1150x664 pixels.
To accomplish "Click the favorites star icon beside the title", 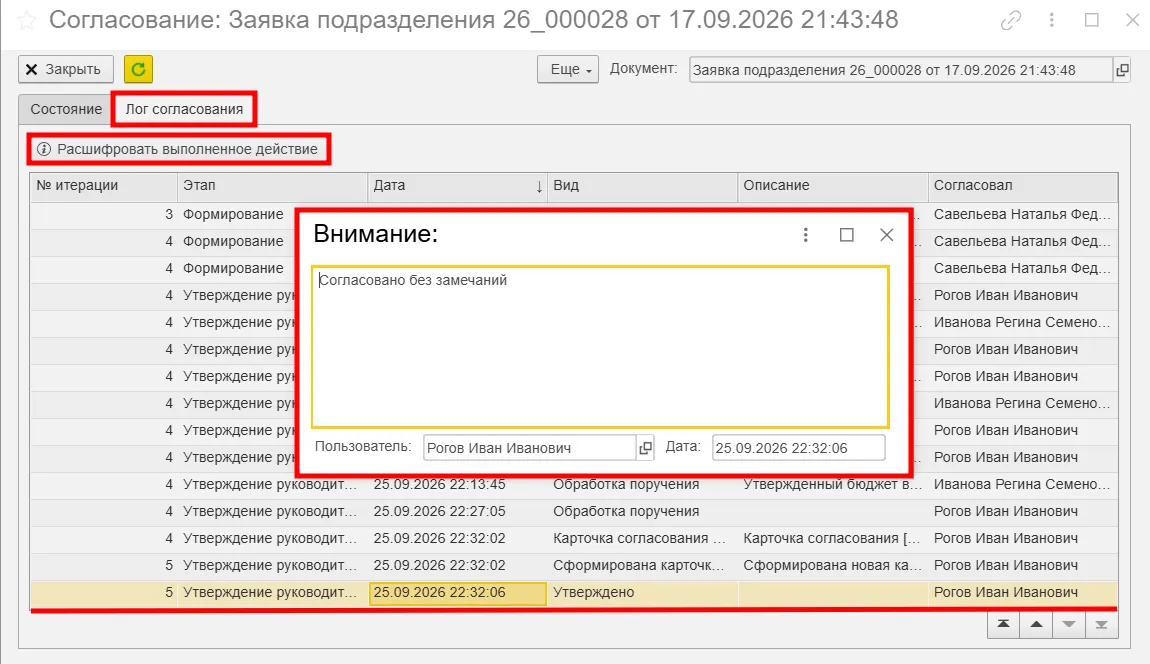I will click(26, 21).
